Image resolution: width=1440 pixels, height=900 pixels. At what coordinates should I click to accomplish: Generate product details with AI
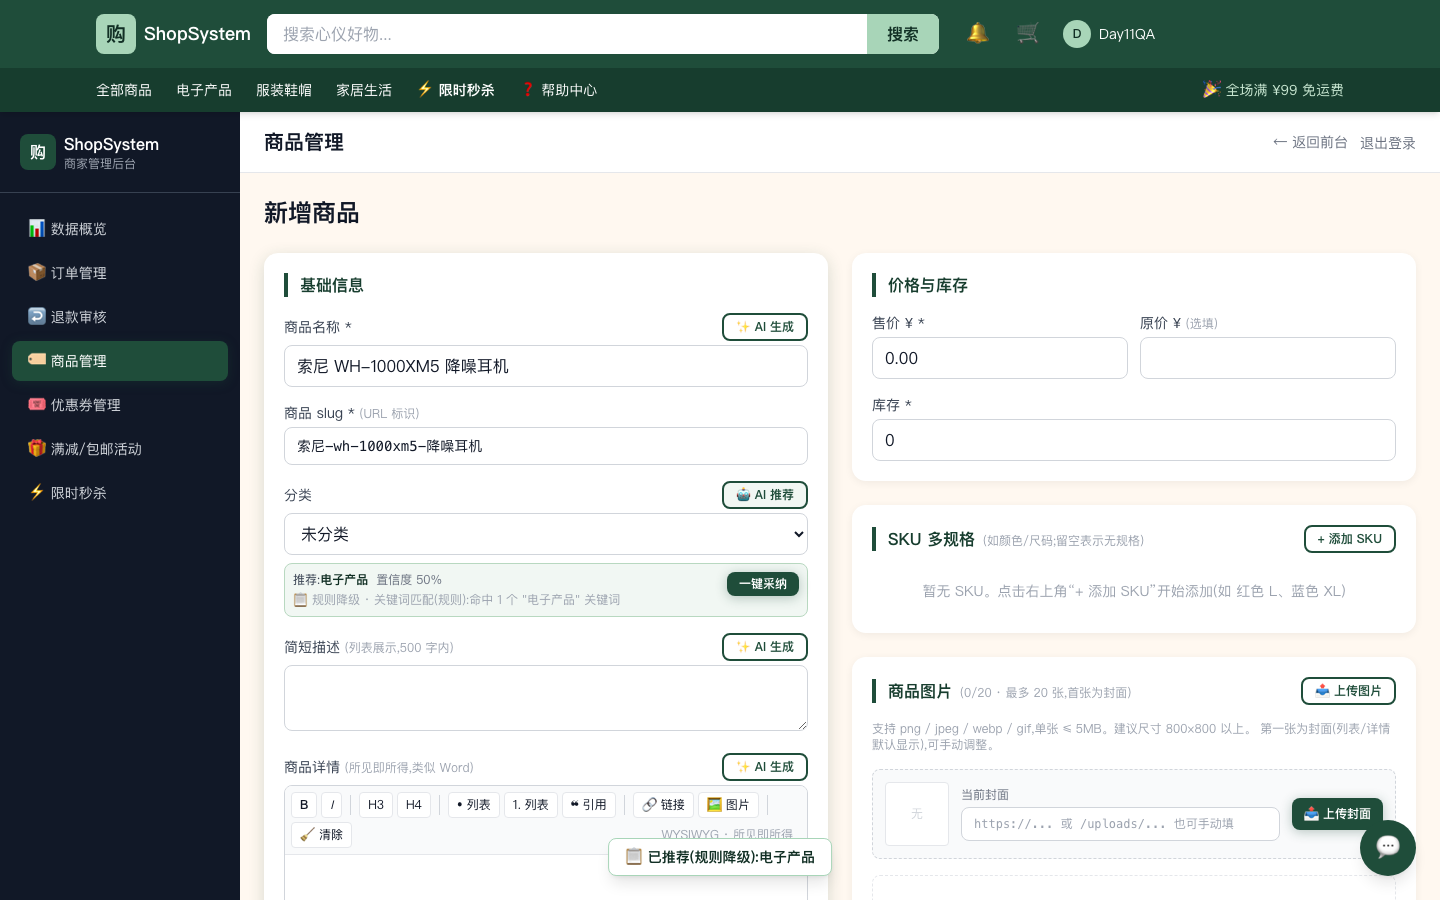765,767
